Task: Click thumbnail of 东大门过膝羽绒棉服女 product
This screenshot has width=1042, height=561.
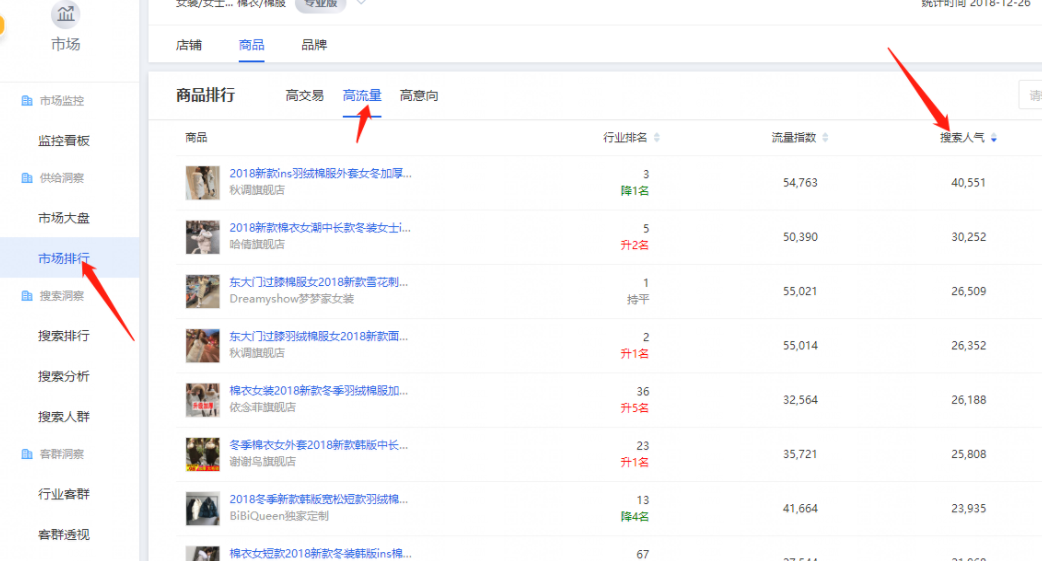Action: tap(203, 346)
